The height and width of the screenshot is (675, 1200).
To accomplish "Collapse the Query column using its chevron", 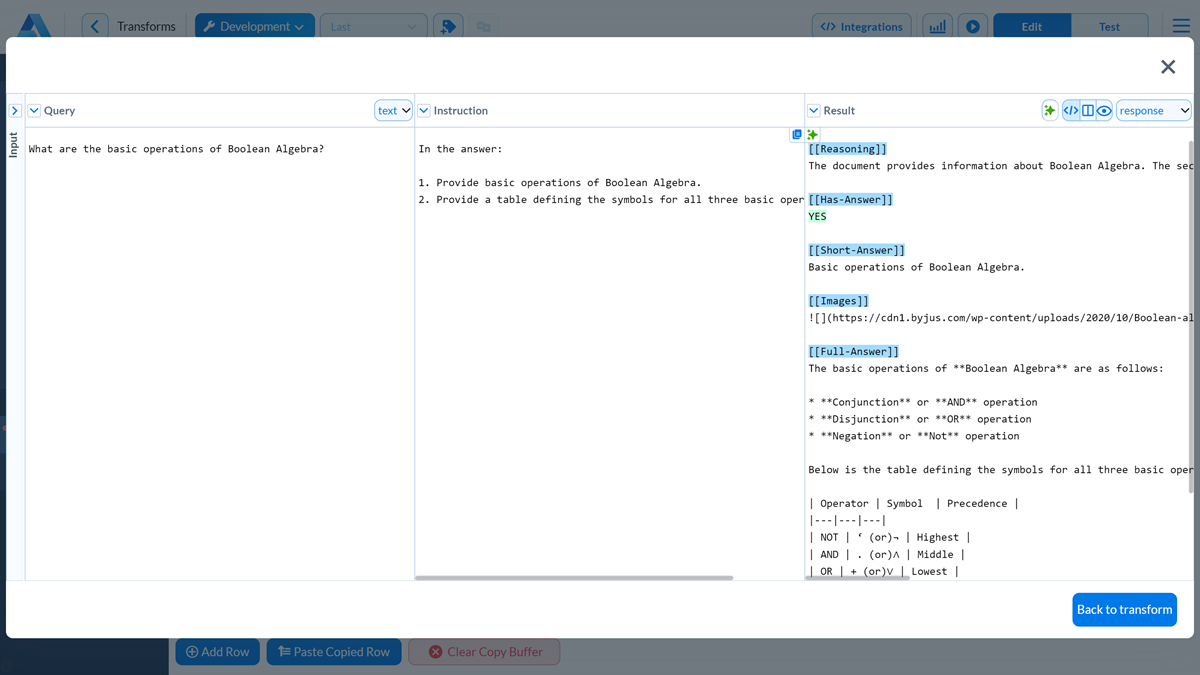I will (x=34, y=110).
